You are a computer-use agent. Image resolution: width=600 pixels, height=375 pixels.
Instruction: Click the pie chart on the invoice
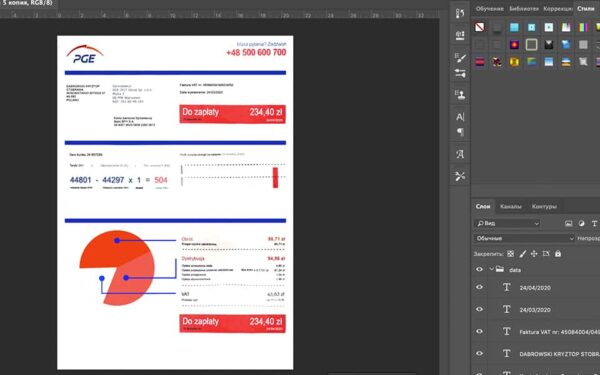pos(117,267)
